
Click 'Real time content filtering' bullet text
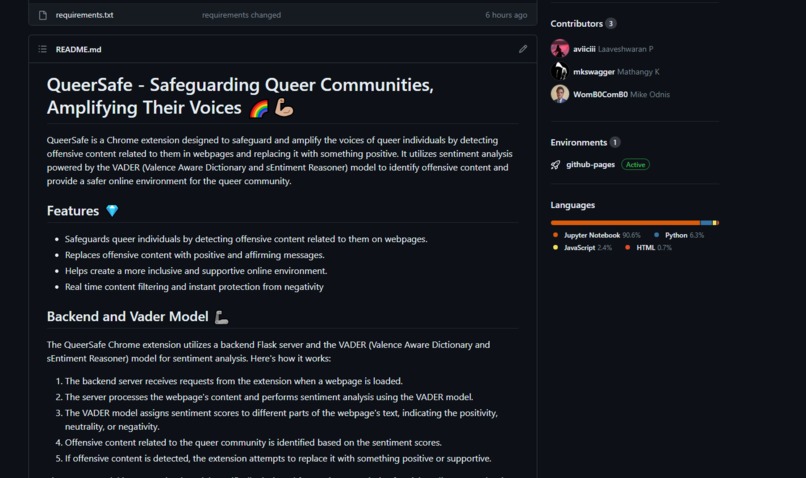(194, 287)
